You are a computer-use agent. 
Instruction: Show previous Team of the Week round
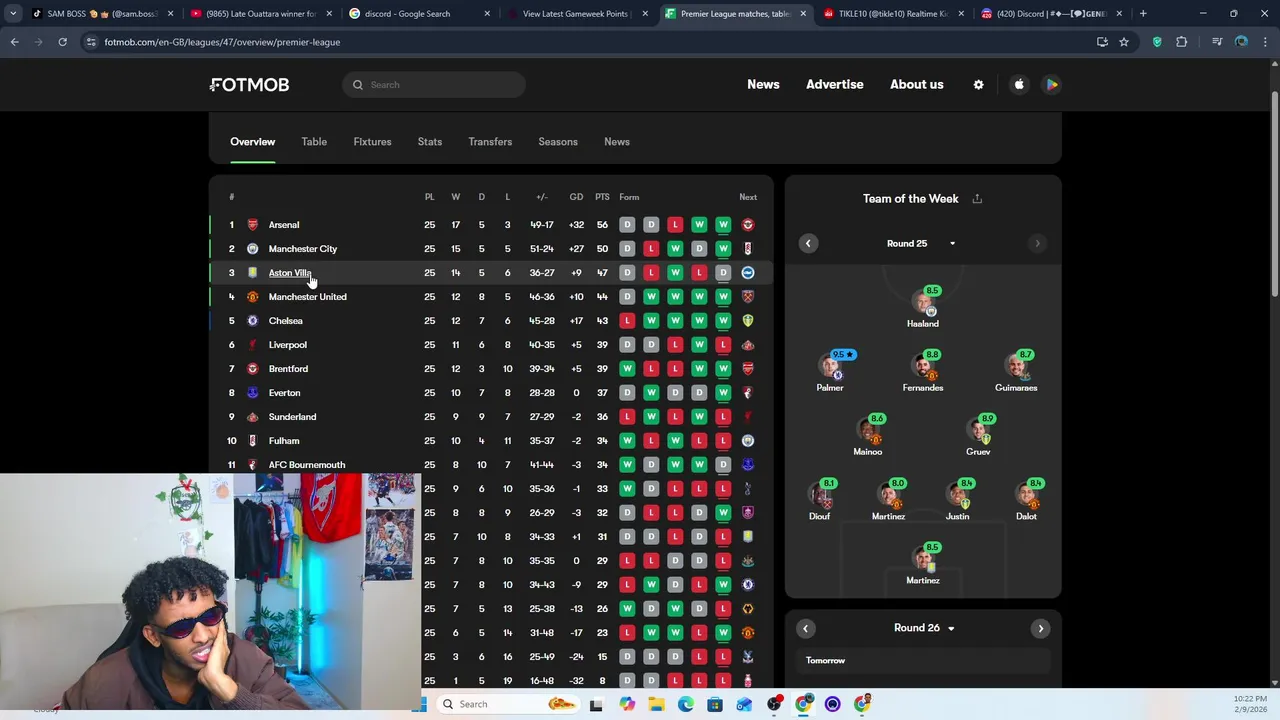(x=808, y=244)
